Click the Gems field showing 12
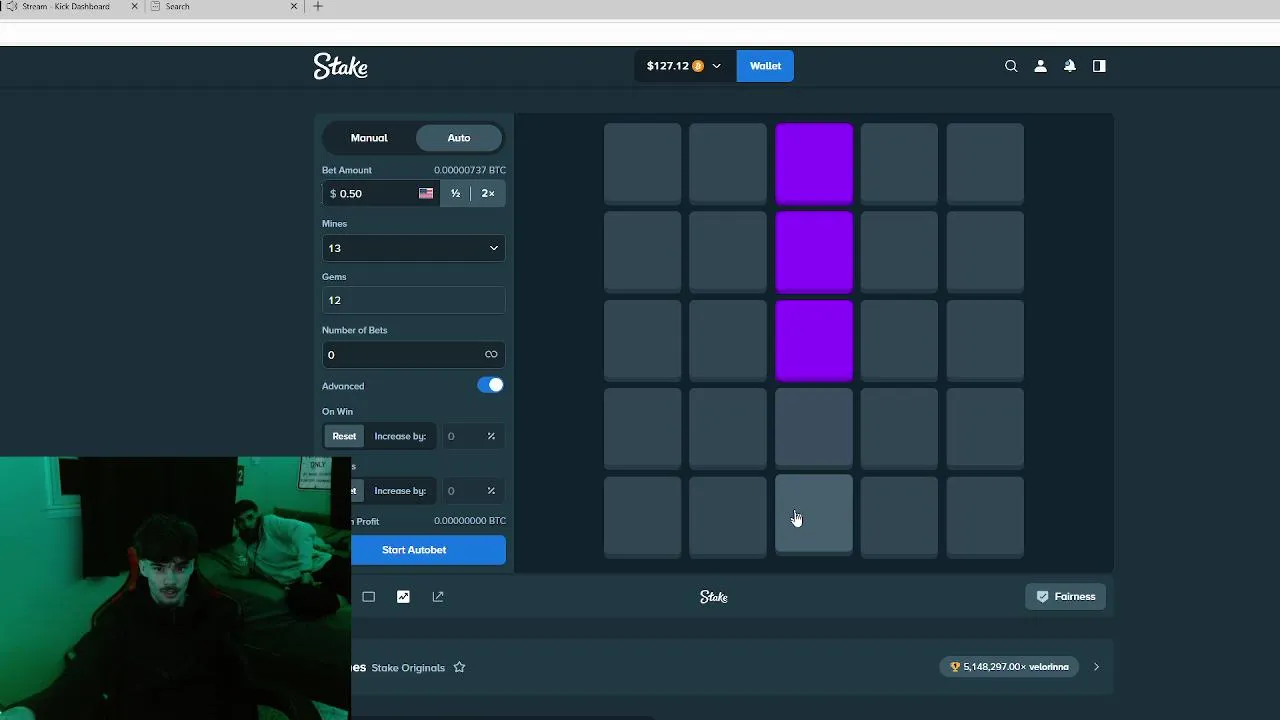This screenshot has height=720, width=1280. 413,300
